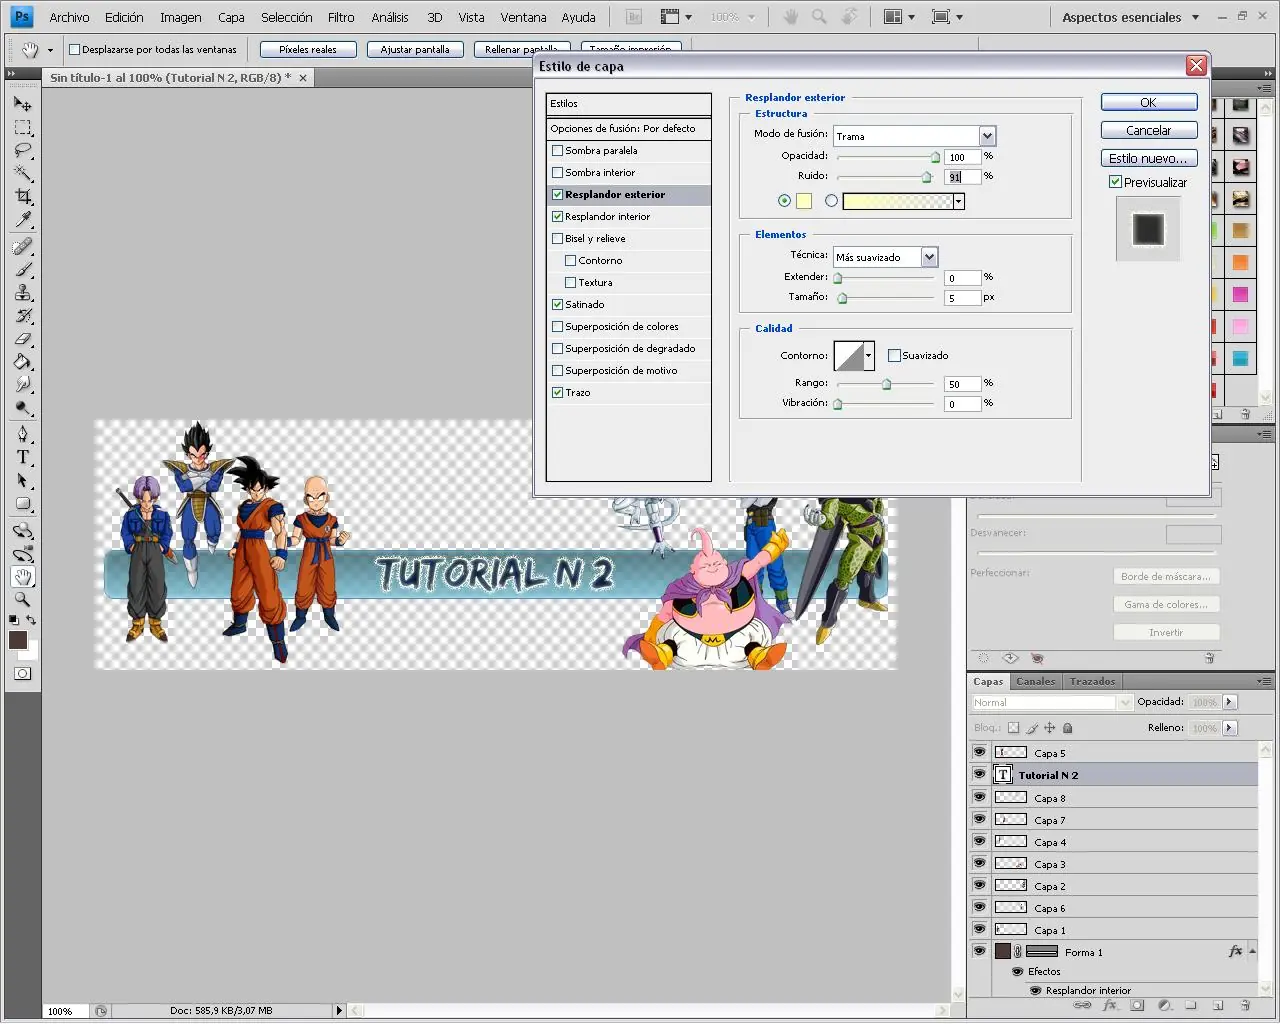Click Cancelar in Estilo de capa dialog
This screenshot has width=1280, height=1024.
click(x=1149, y=131)
